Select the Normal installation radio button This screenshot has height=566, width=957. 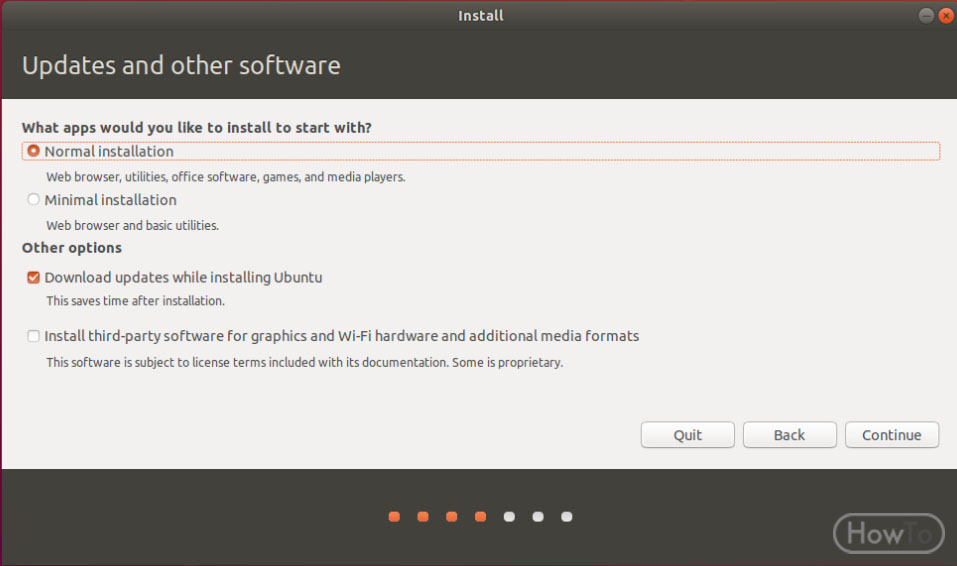[x=33, y=151]
